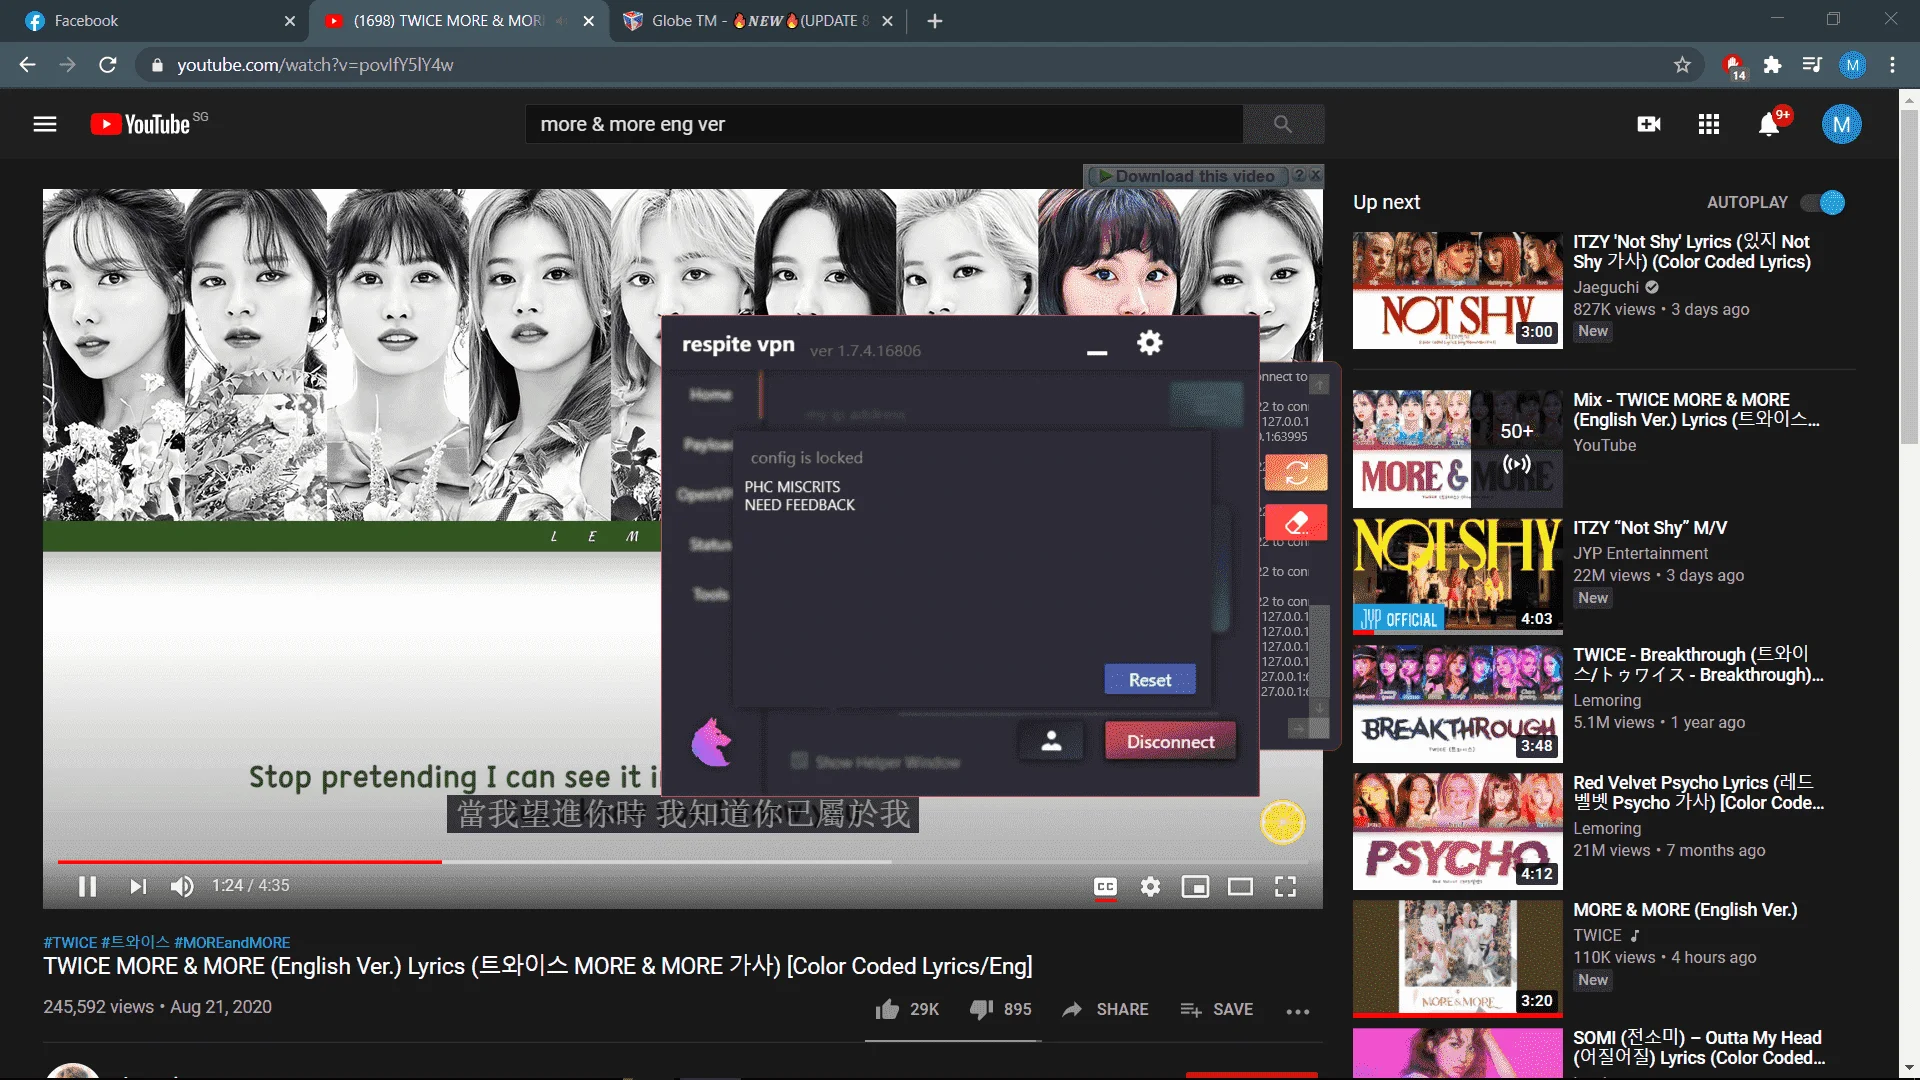
Task: Click the #MOREandMORE hashtag link
Action: [232, 942]
